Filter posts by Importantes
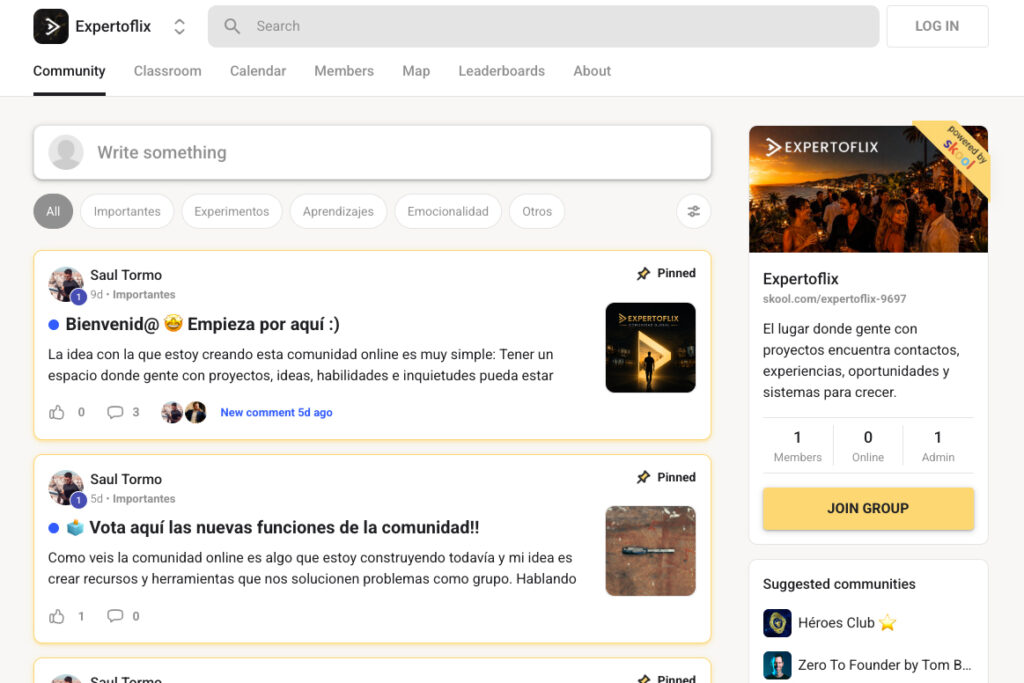 [x=127, y=212]
